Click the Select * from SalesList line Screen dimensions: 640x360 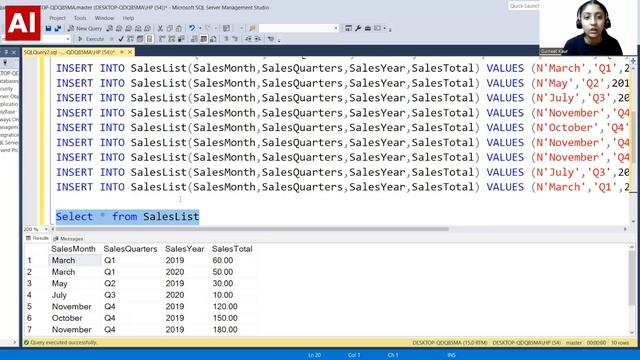point(127,217)
